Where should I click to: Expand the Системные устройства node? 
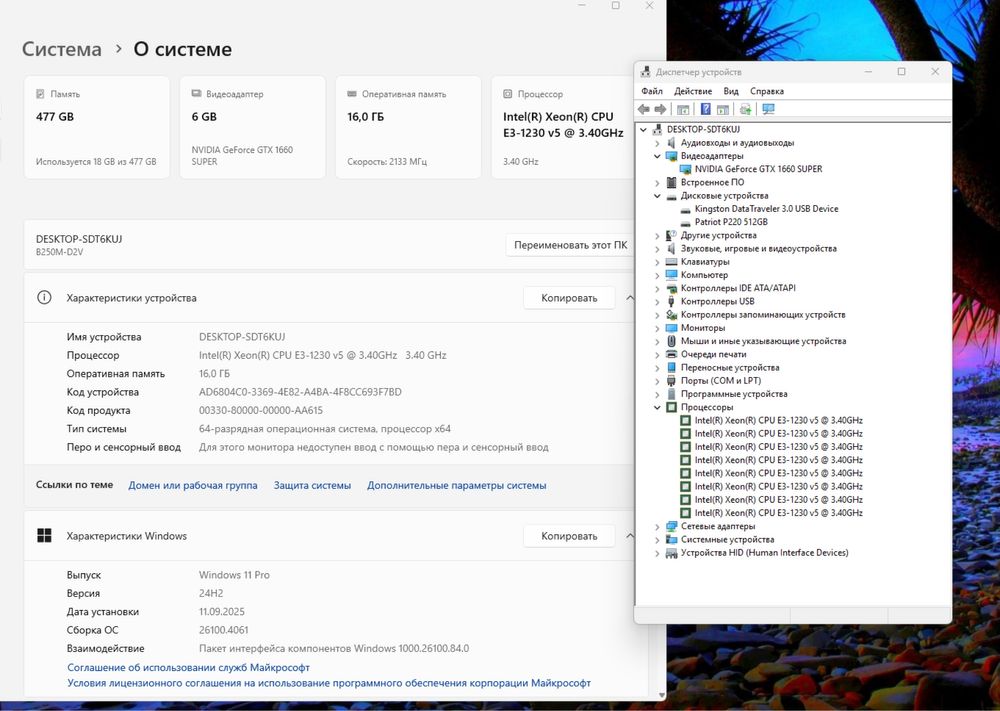coord(657,539)
